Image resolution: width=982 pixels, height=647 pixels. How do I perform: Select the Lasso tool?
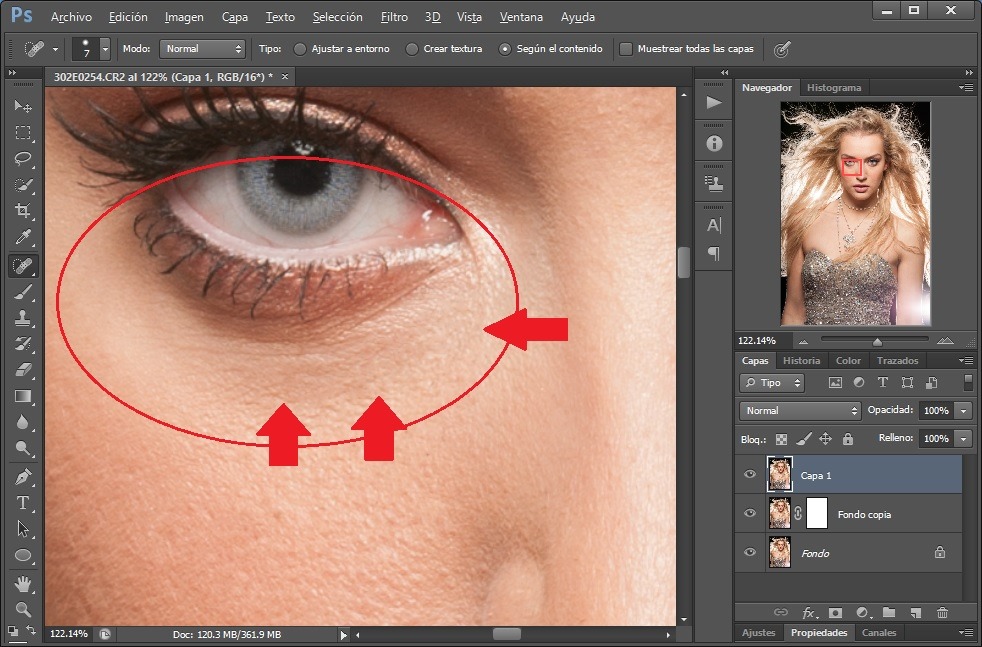(x=22, y=159)
